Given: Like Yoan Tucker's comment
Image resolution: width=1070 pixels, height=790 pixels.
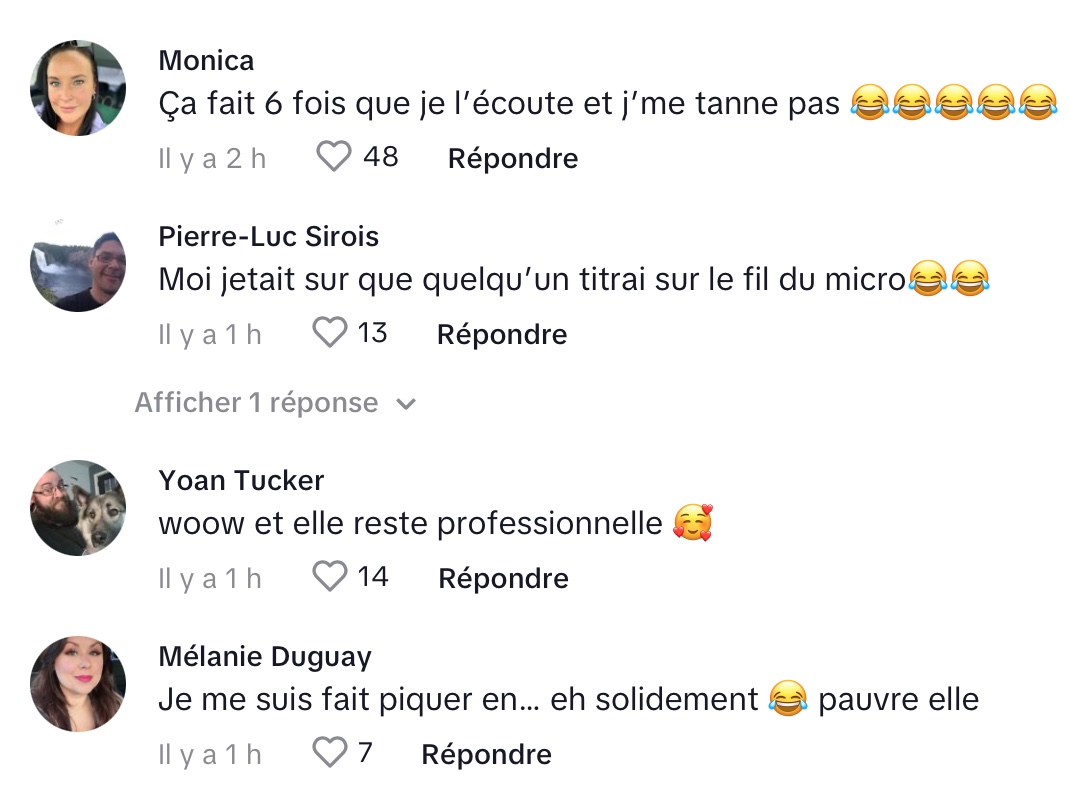Looking at the screenshot, I should click(x=329, y=577).
